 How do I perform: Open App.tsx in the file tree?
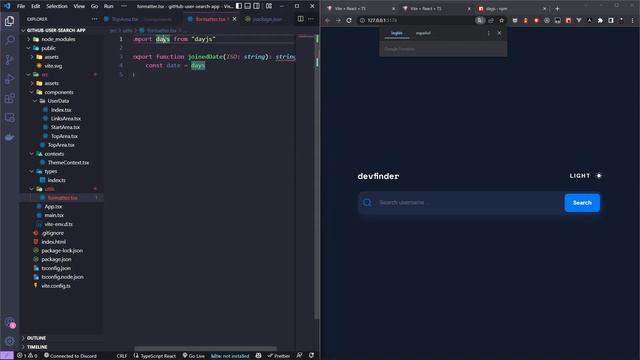click(53, 207)
